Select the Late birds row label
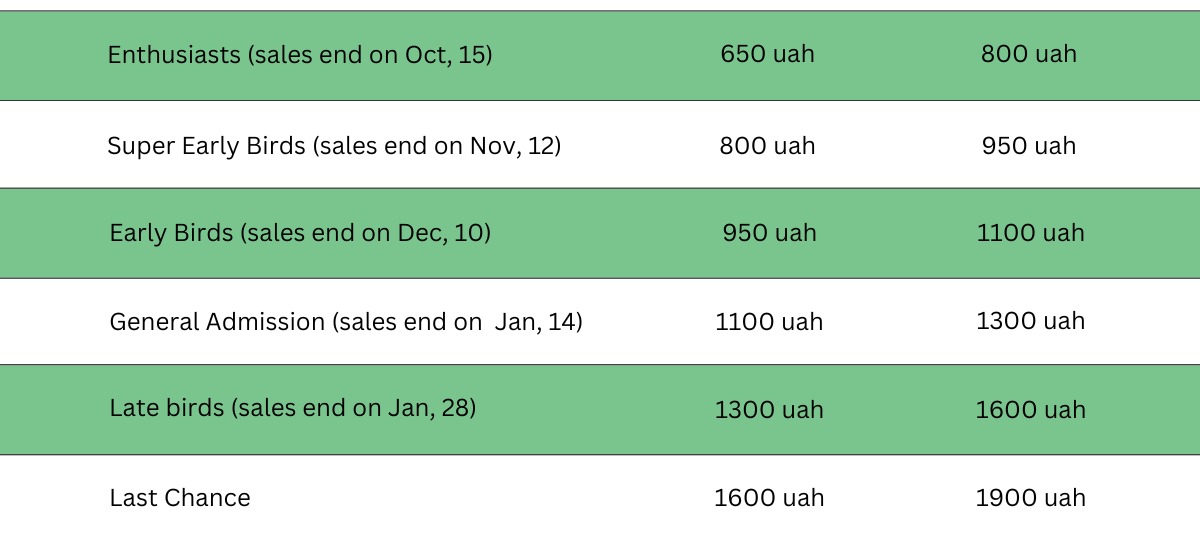Screen dimensions: 1200x543 pyautogui.click(x=293, y=408)
